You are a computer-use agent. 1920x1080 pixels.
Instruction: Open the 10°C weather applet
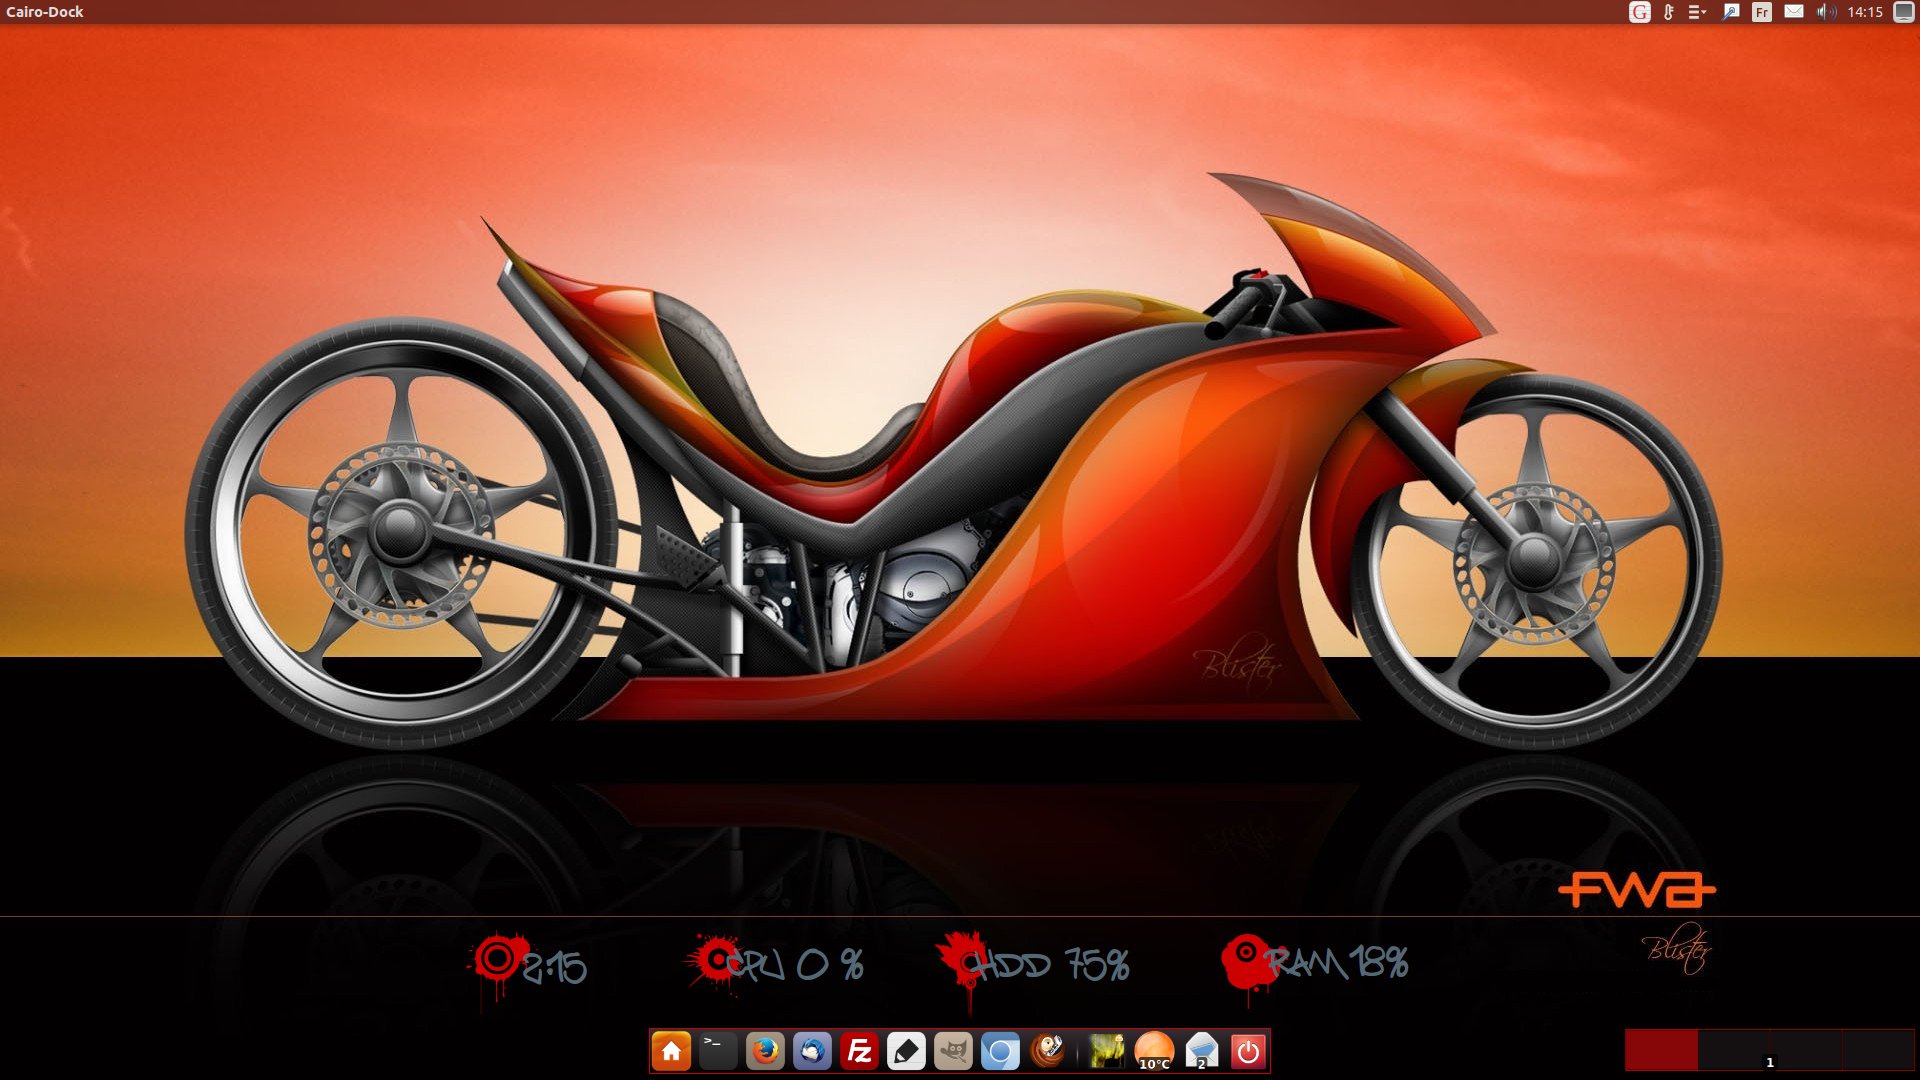click(1154, 1051)
